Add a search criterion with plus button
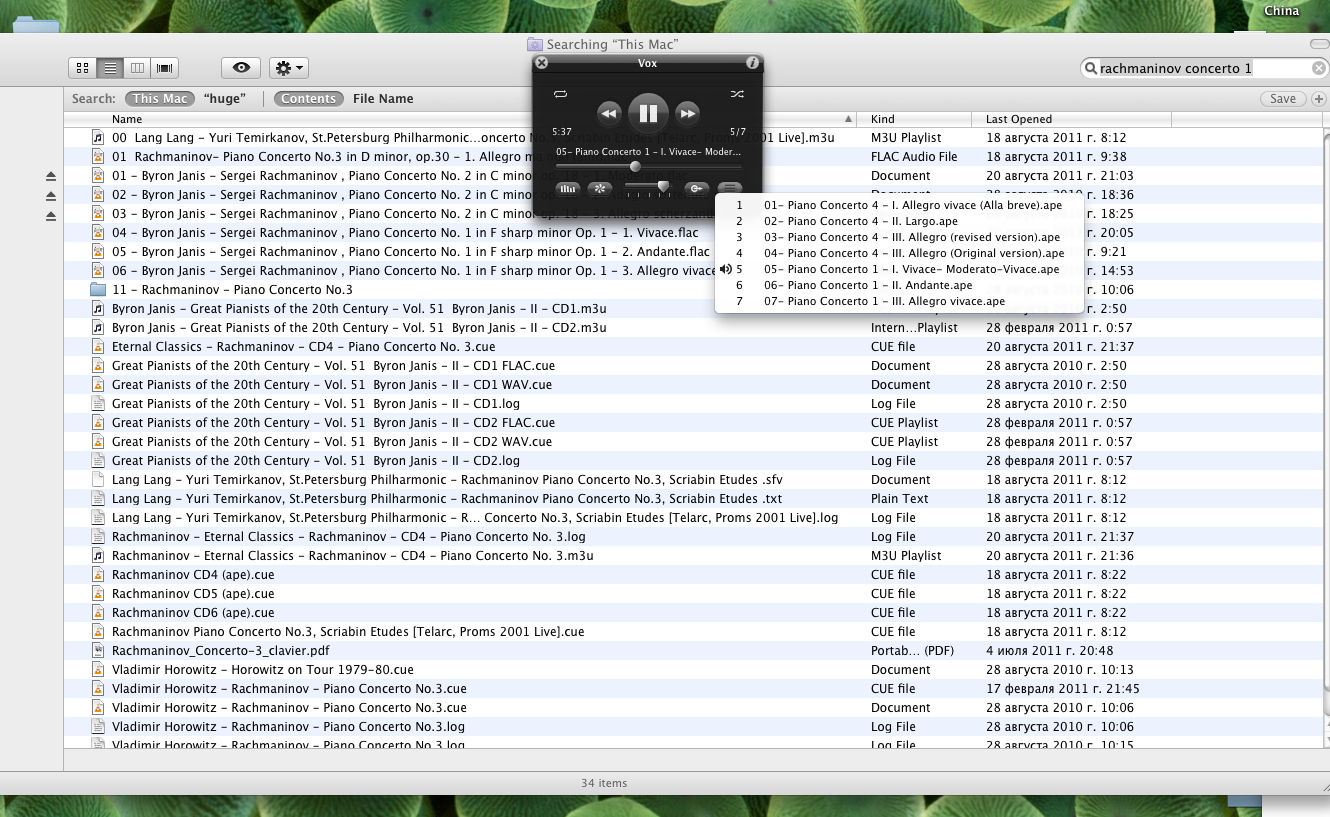The width and height of the screenshot is (1330, 817). (x=1319, y=99)
